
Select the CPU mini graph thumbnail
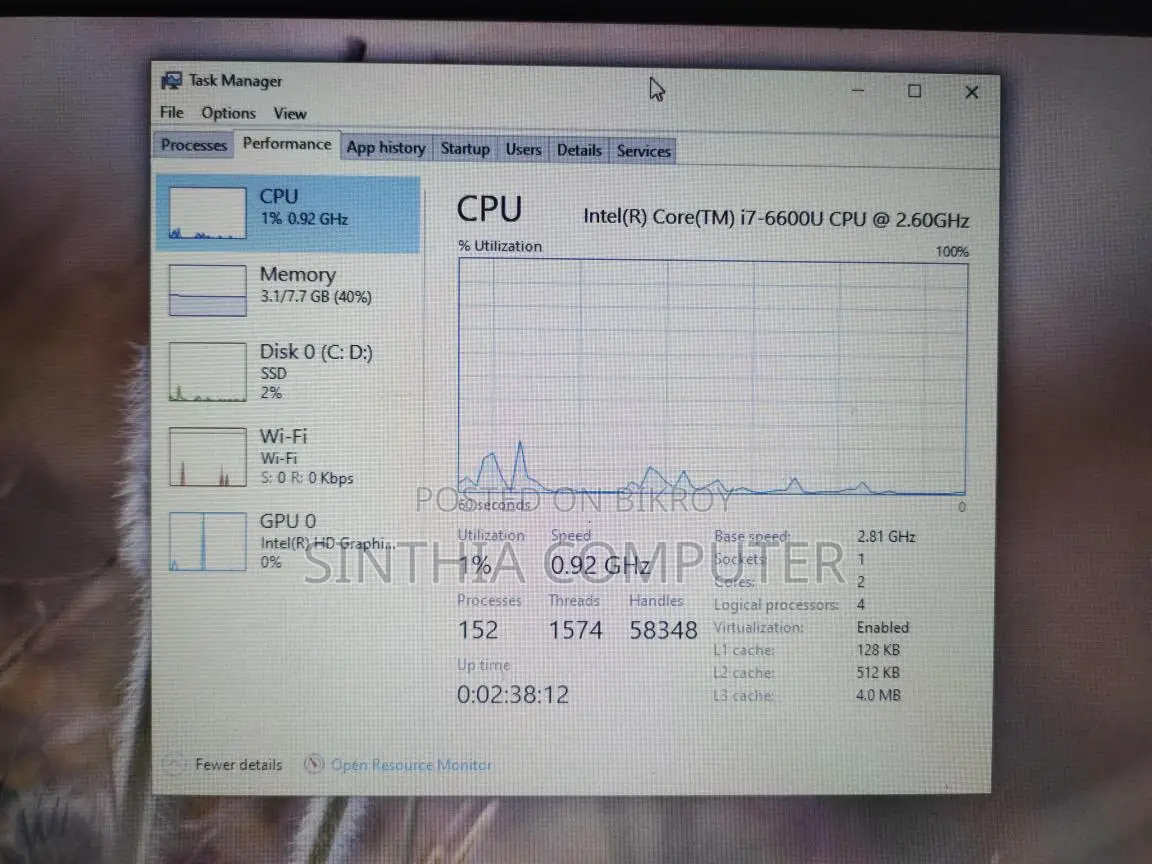coord(207,213)
